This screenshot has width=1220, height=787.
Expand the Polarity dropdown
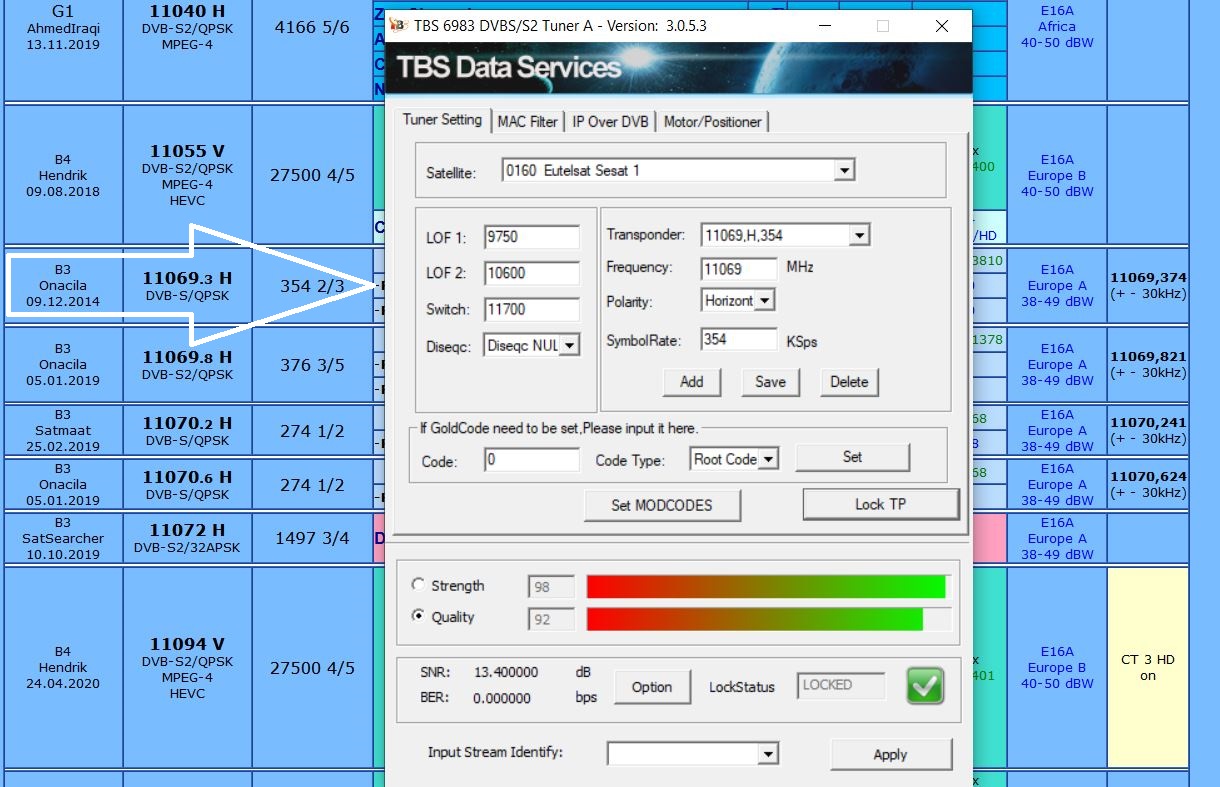(x=765, y=301)
